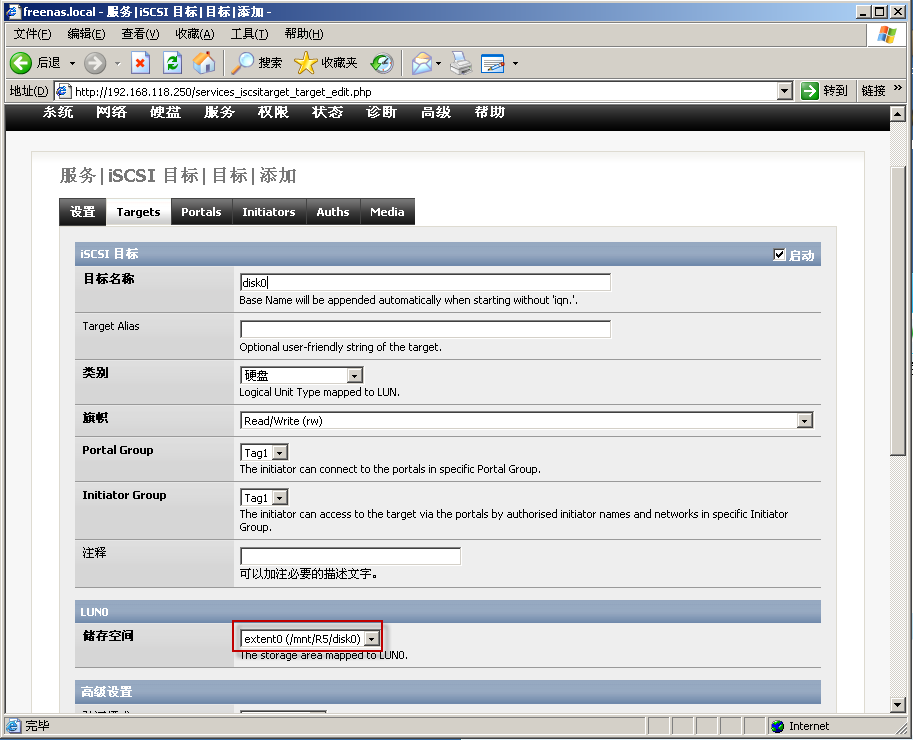Open the Portal Group Tag1 dropdown

264,452
